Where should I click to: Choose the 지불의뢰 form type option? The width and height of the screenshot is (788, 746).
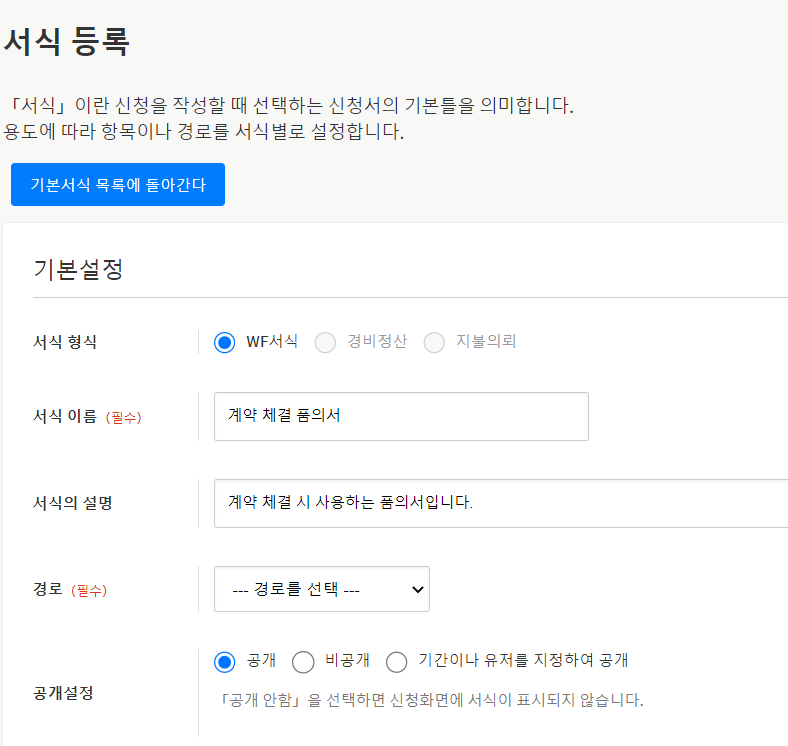coord(434,342)
